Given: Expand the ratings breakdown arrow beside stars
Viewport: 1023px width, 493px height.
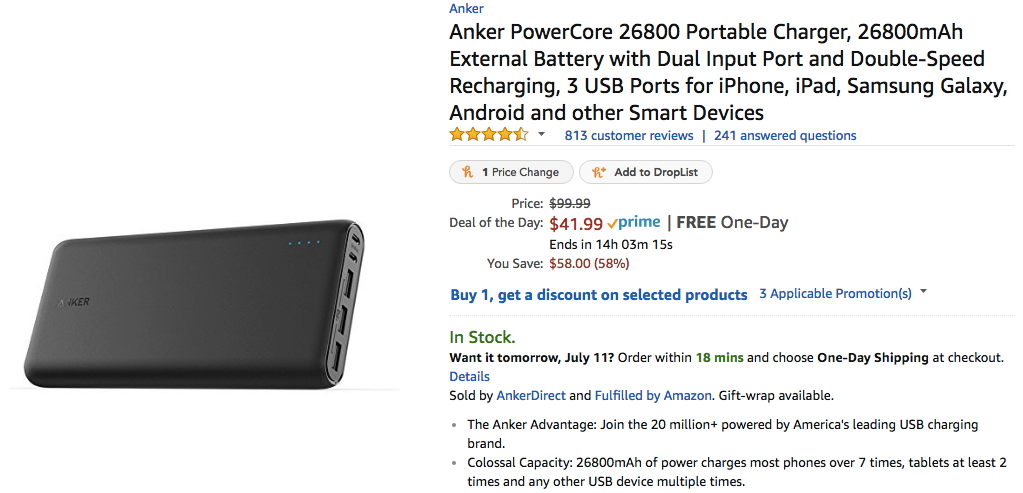Looking at the screenshot, I should 542,135.
